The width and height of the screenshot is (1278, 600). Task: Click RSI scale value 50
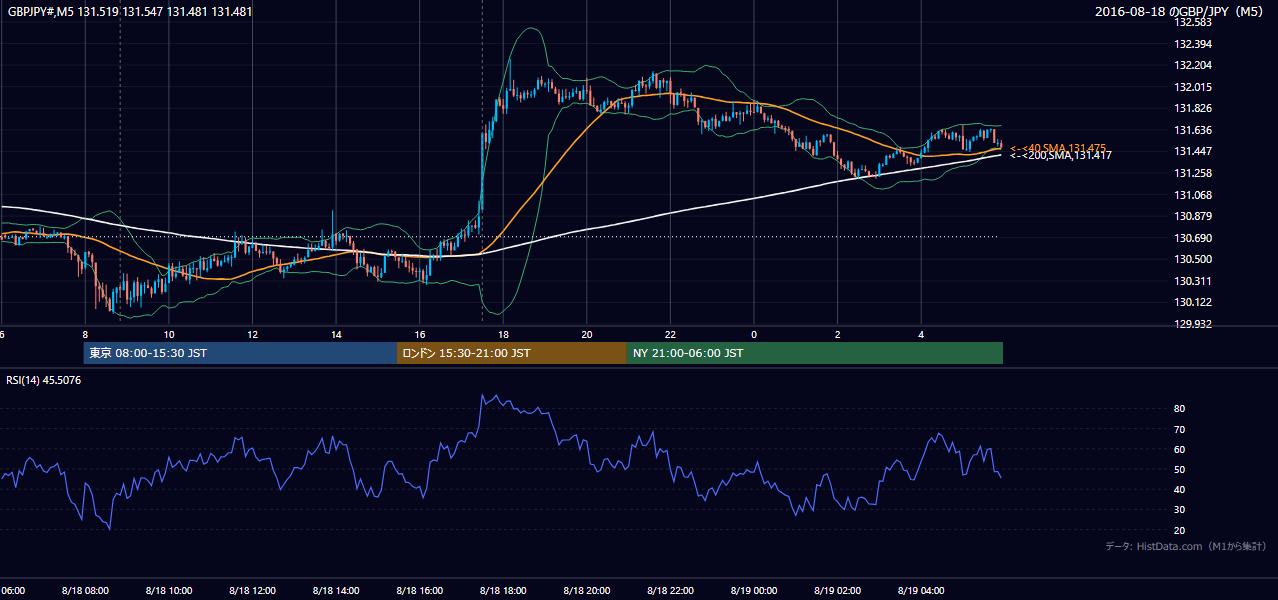click(x=1179, y=469)
